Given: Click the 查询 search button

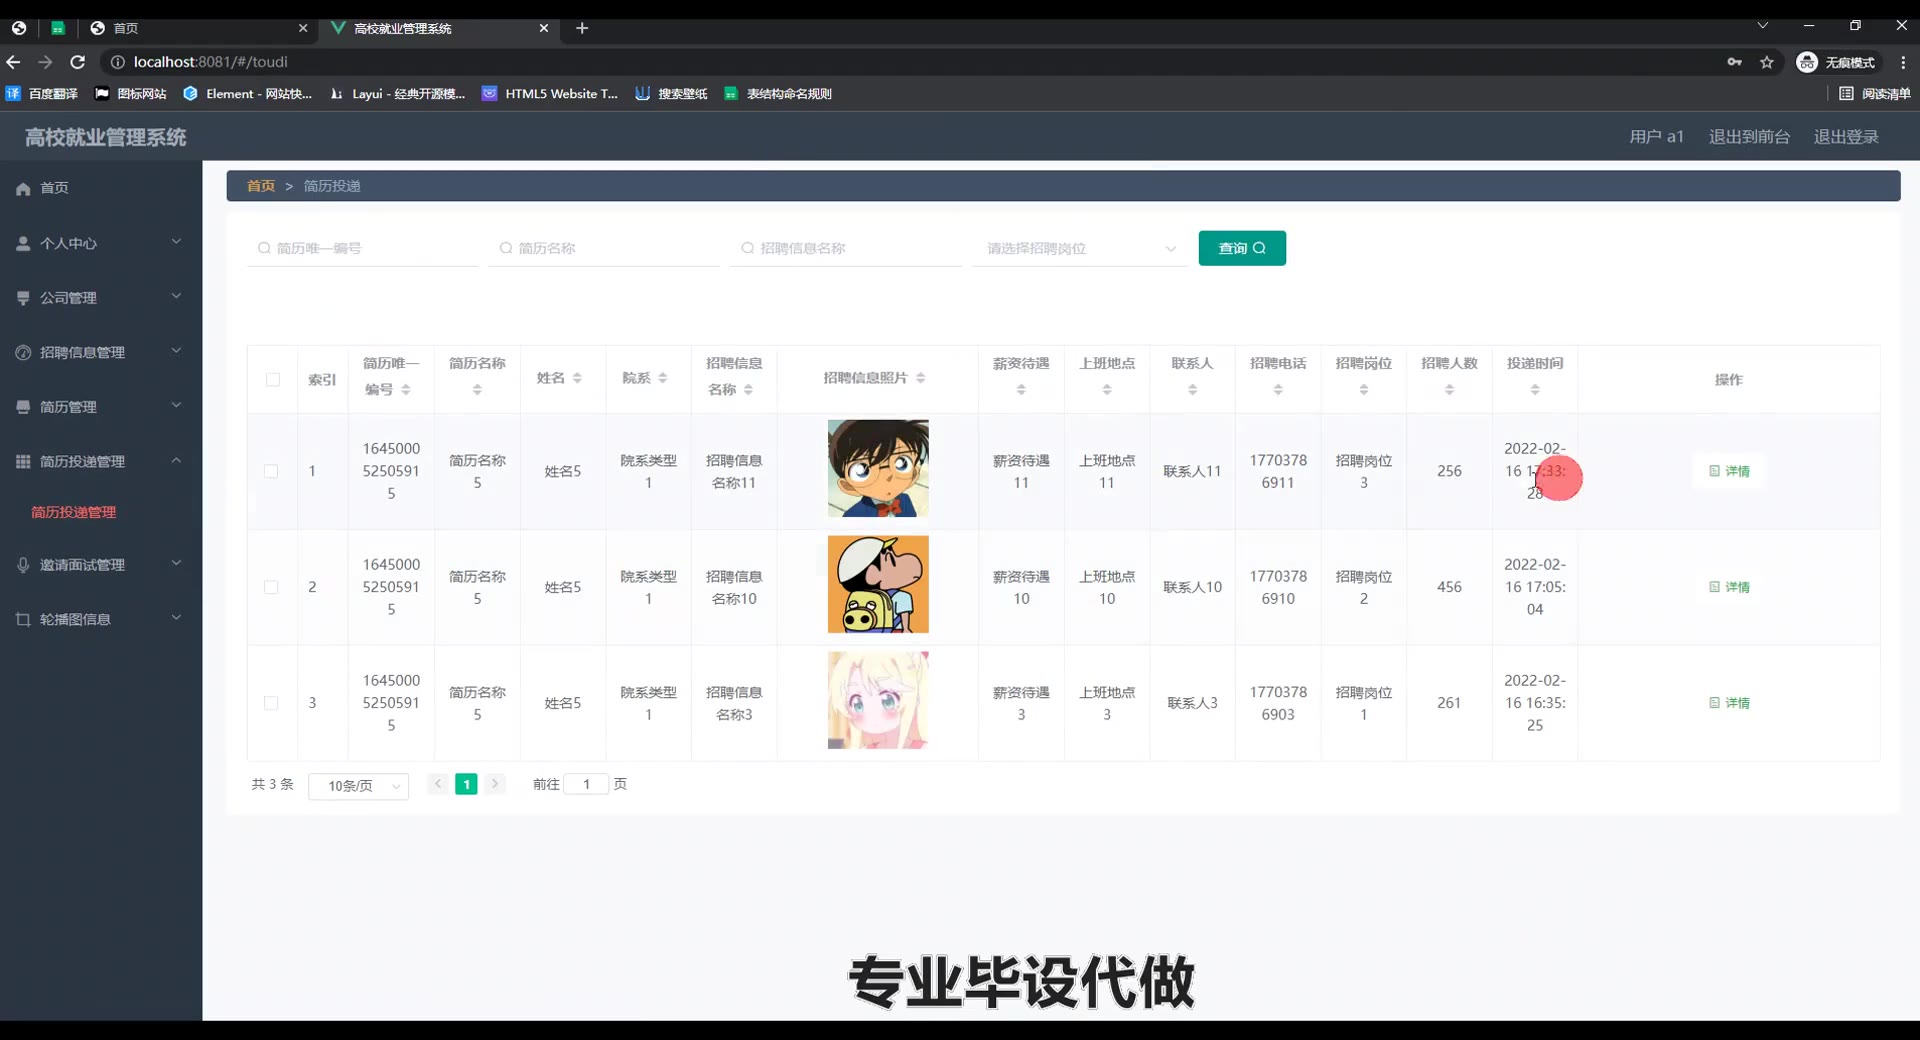Looking at the screenshot, I should [1242, 248].
